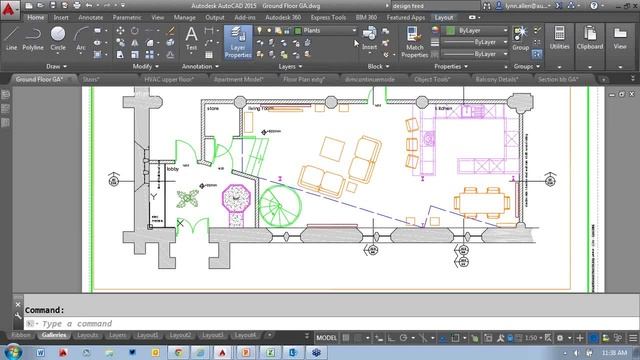Click the new drawing tab plus button
Screen dimensions: 640x360
click(604, 80)
